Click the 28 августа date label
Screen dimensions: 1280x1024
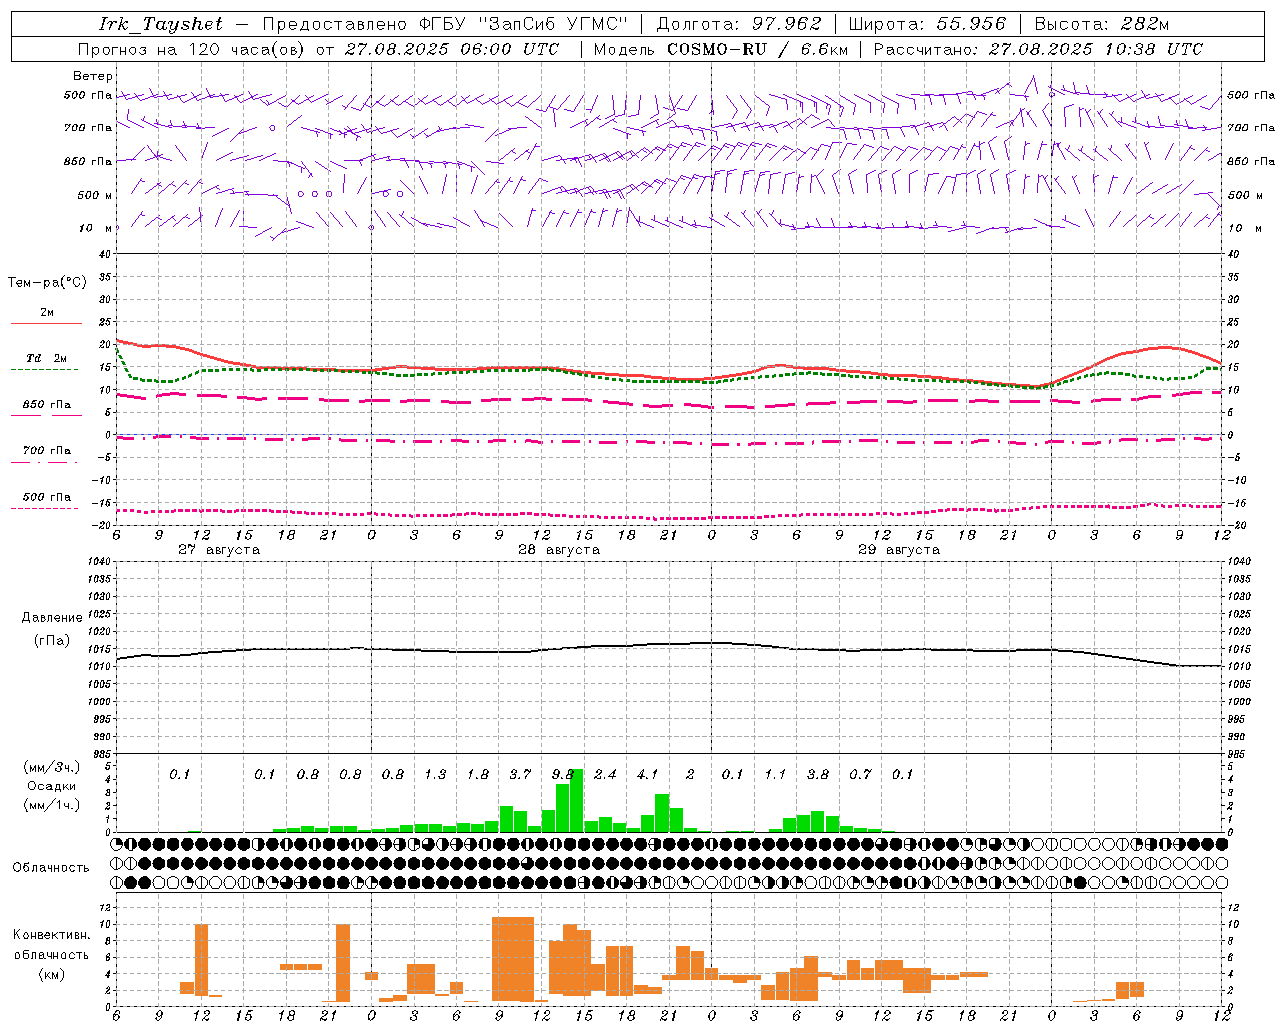coord(559,550)
